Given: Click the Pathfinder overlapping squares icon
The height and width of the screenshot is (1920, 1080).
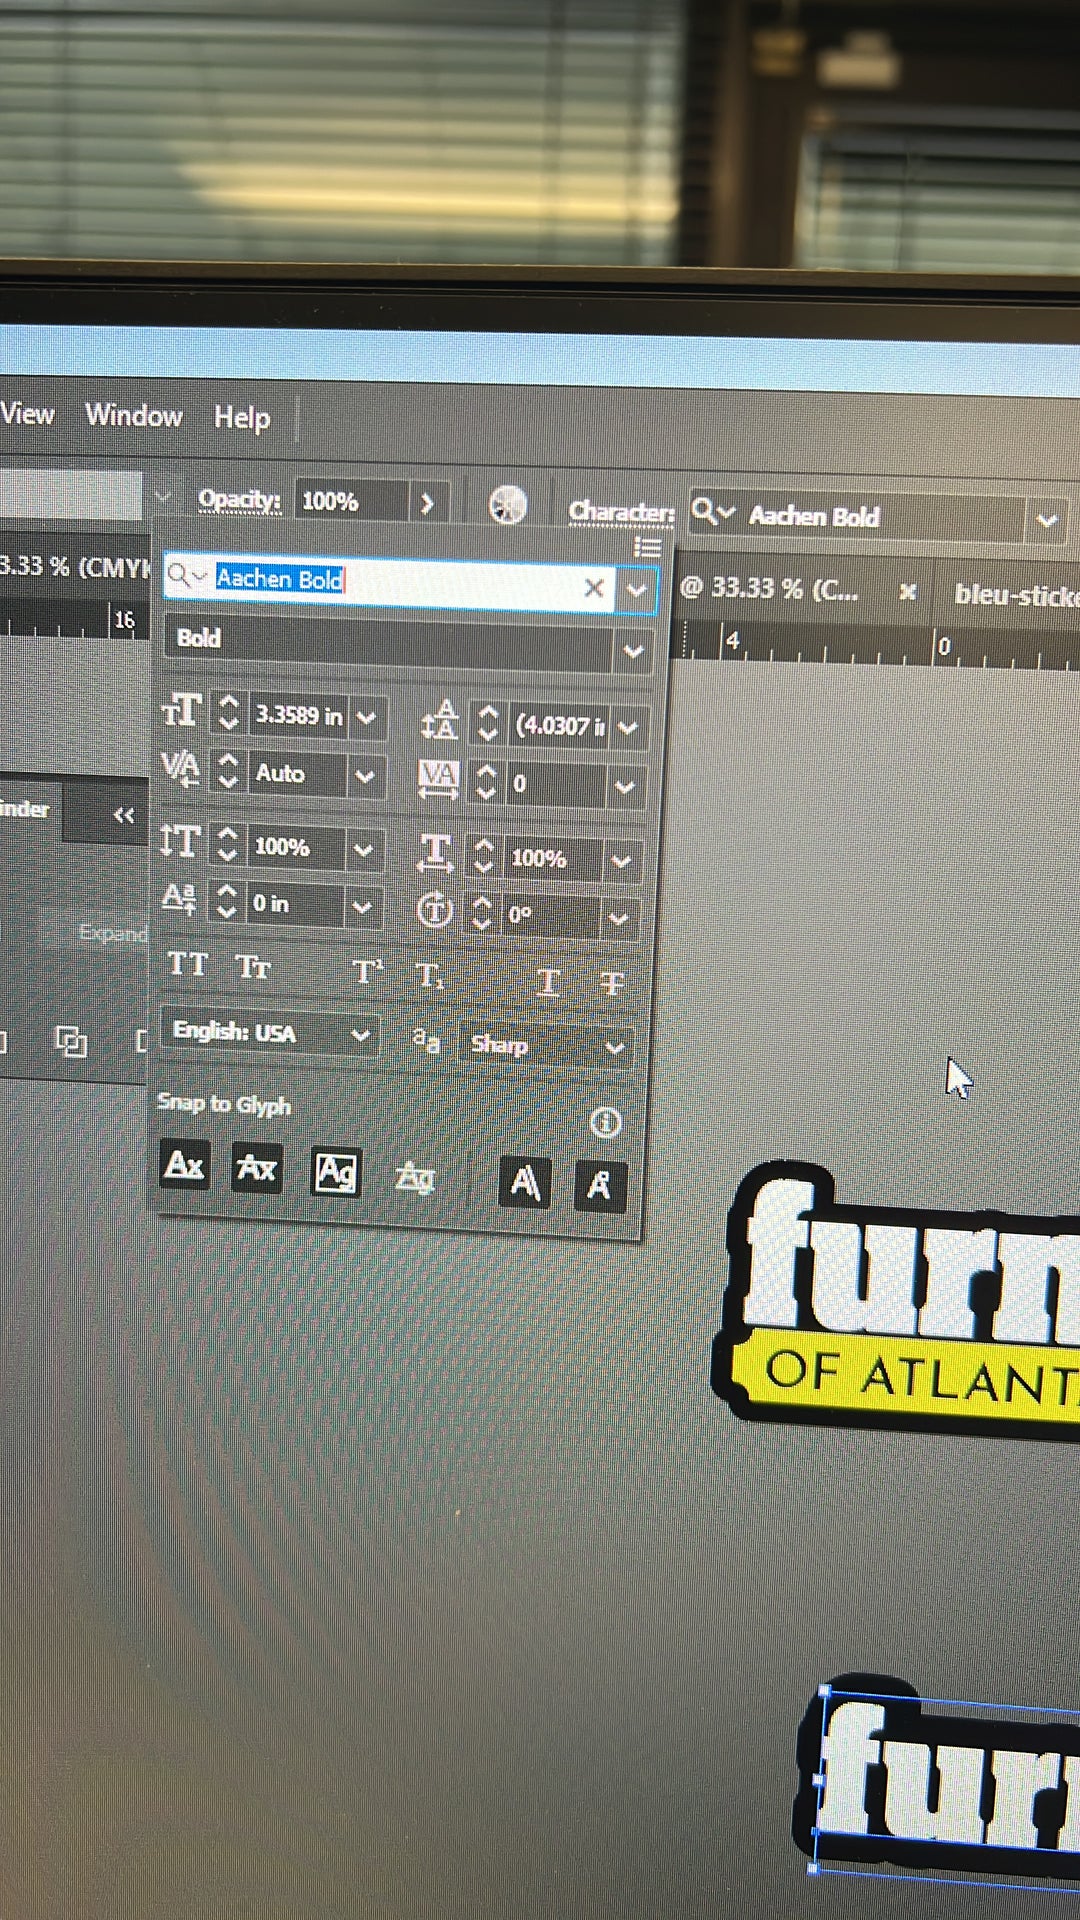Looking at the screenshot, I should click(70, 1042).
